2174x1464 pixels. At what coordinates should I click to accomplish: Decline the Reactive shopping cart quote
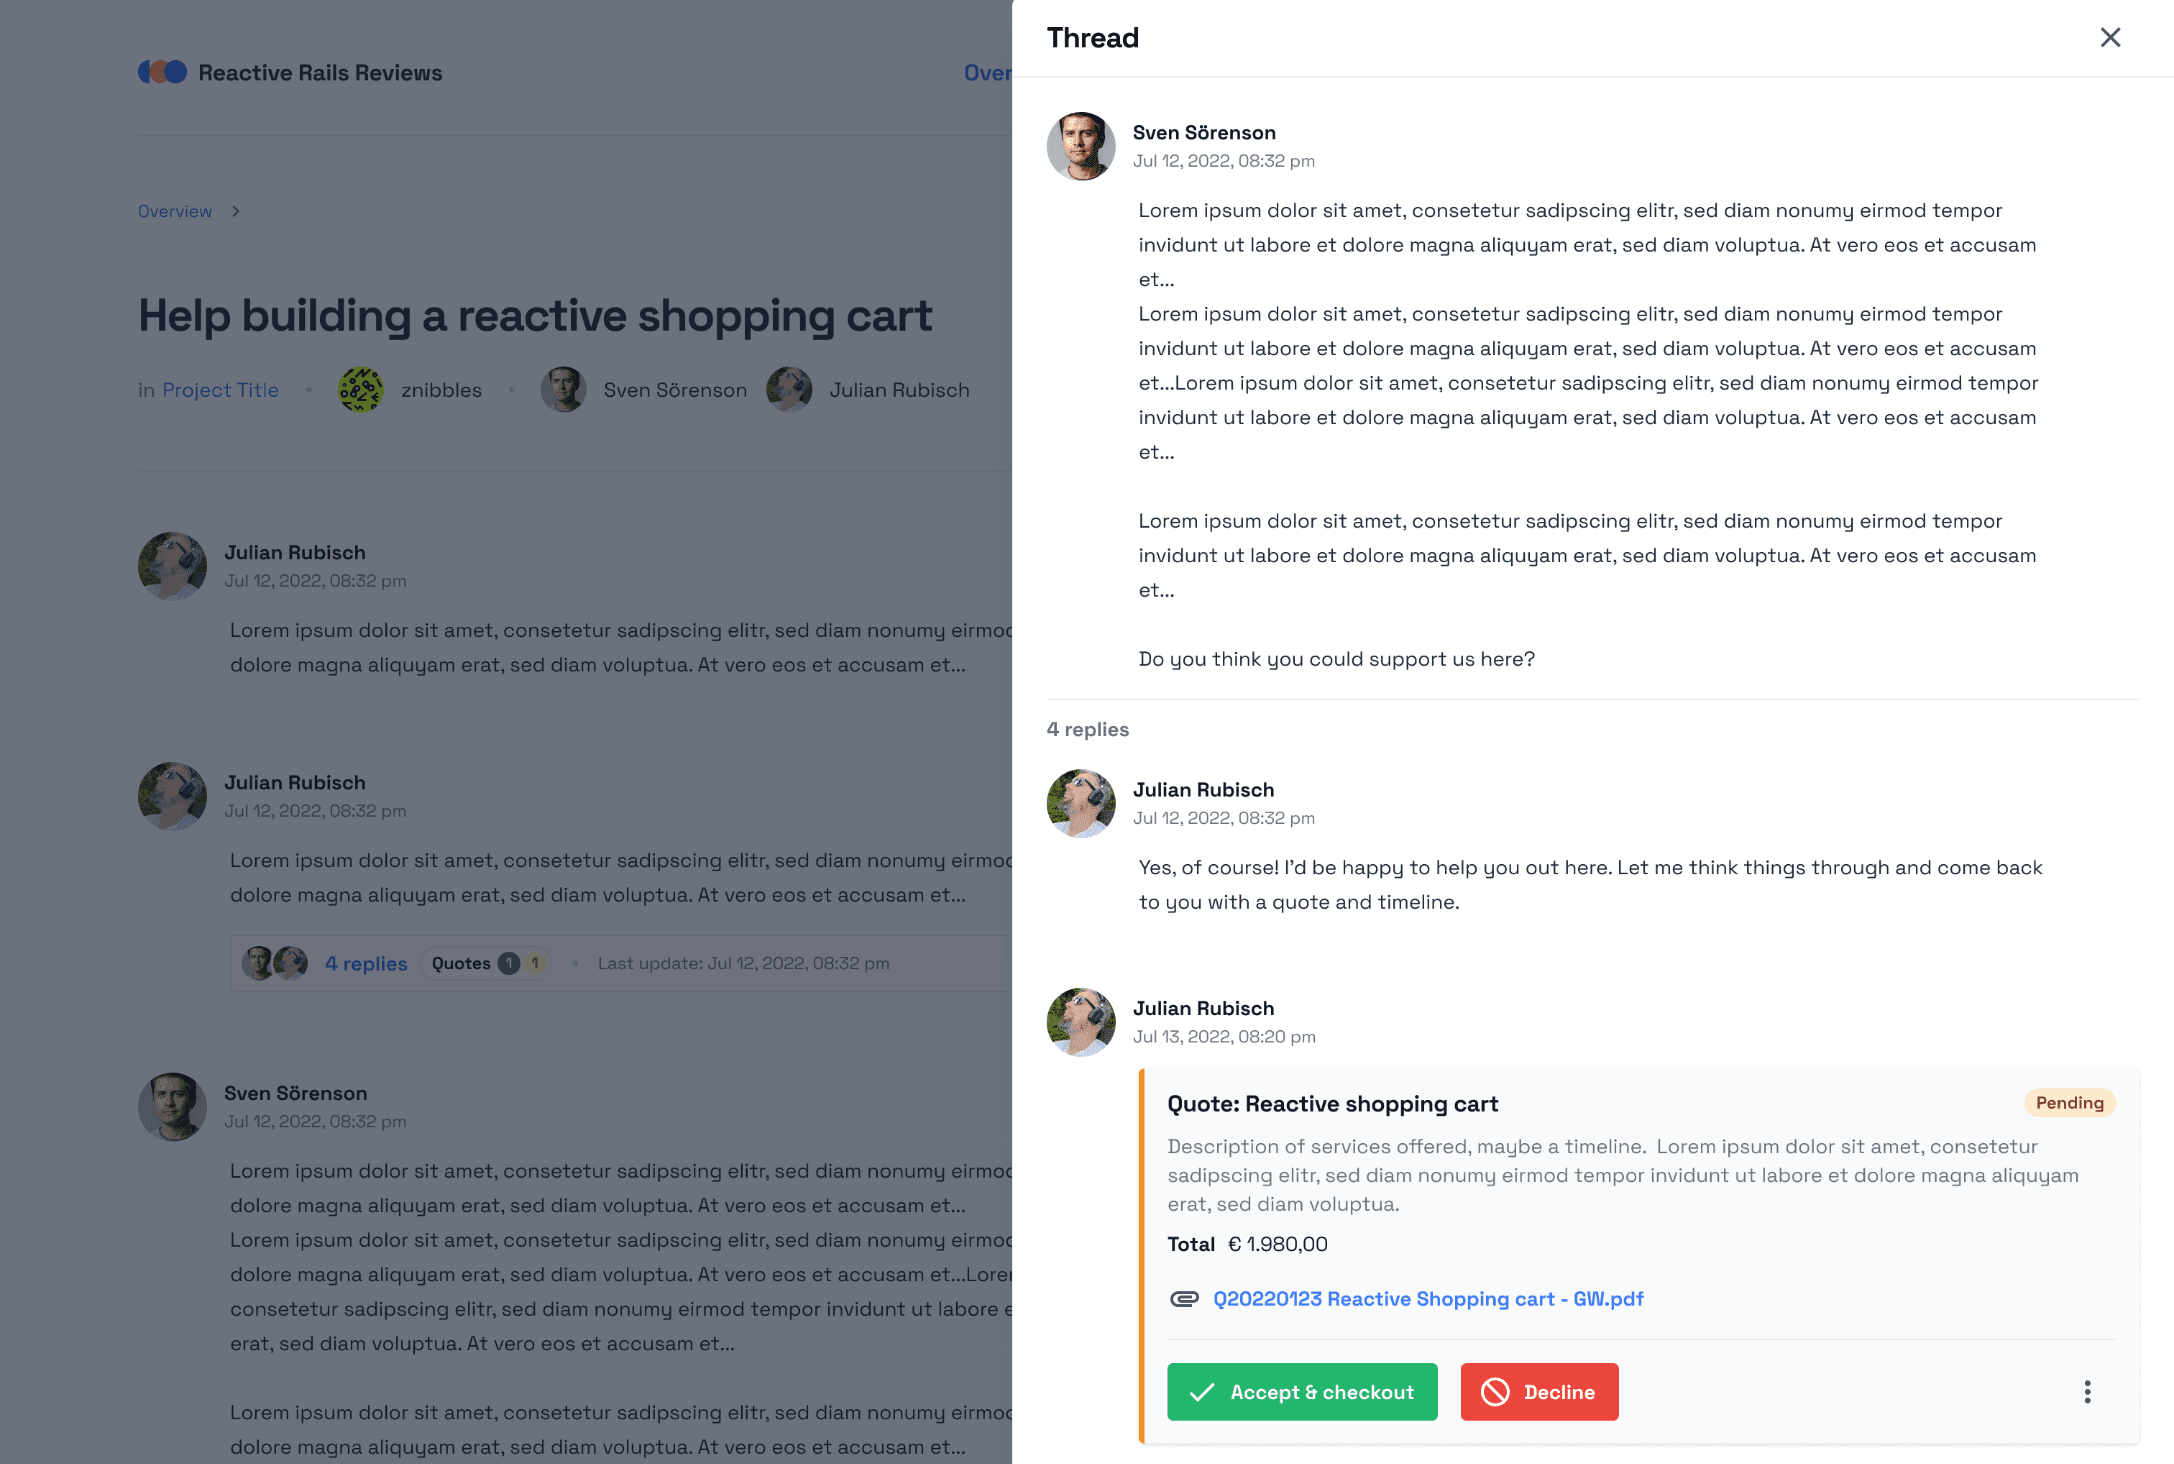click(1539, 1392)
